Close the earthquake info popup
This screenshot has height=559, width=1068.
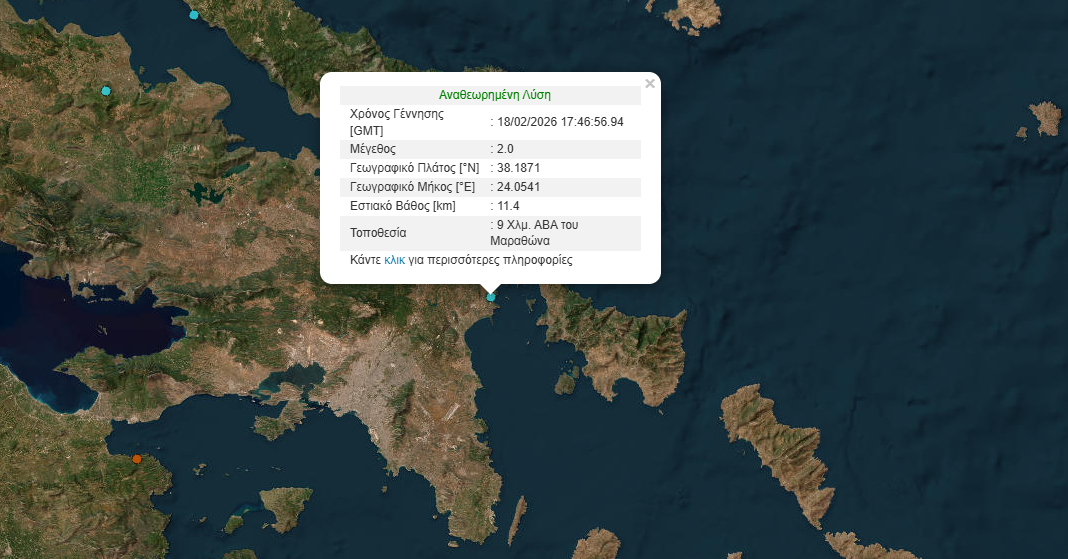pos(650,84)
